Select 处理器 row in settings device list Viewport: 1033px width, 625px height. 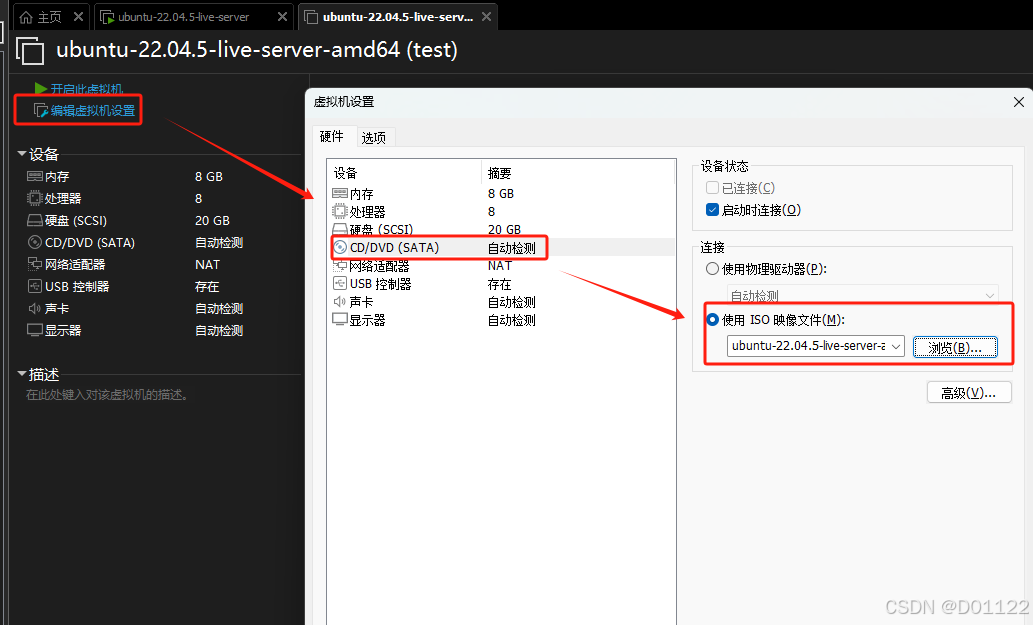point(502,211)
